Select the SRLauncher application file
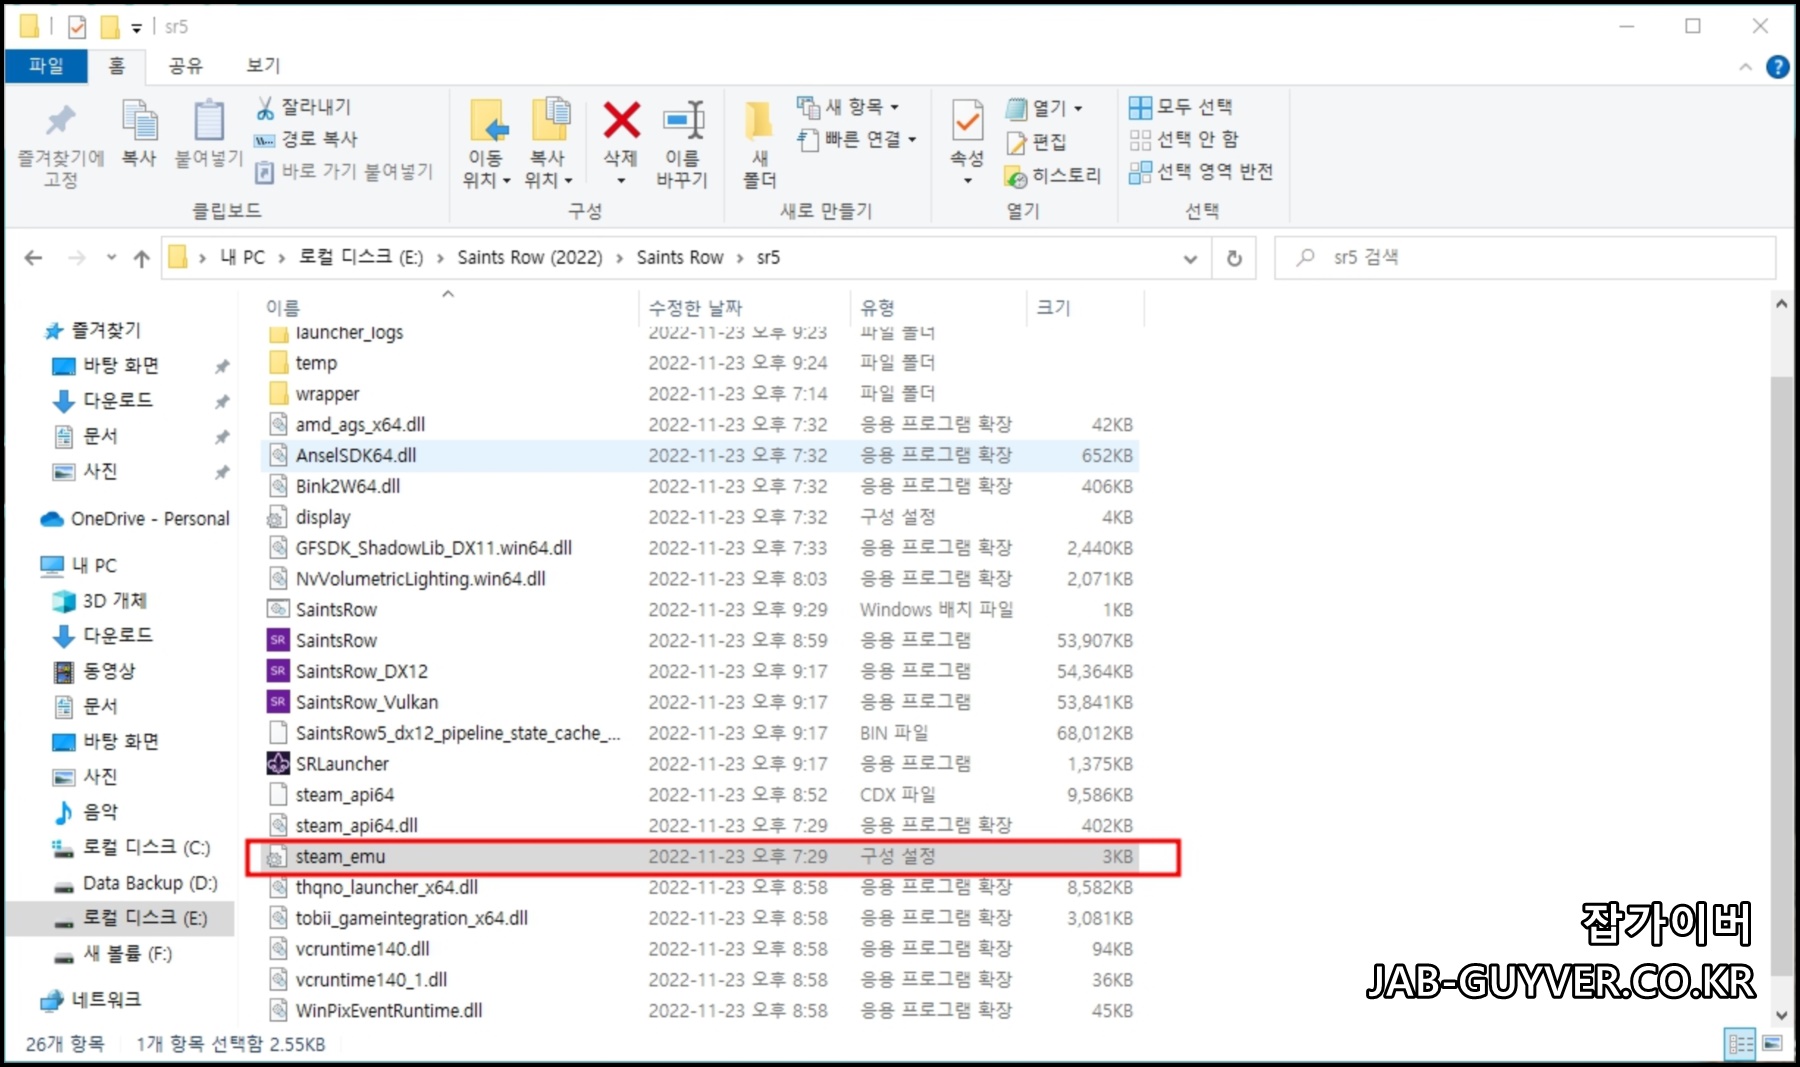The height and width of the screenshot is (1067, 1800). pyautogui.click(x=342, y=764)
